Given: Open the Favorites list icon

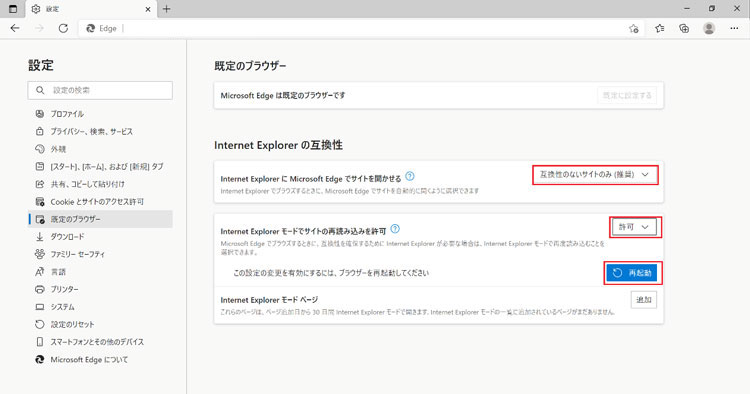Looking at the screenshot, I should point(660,28).
